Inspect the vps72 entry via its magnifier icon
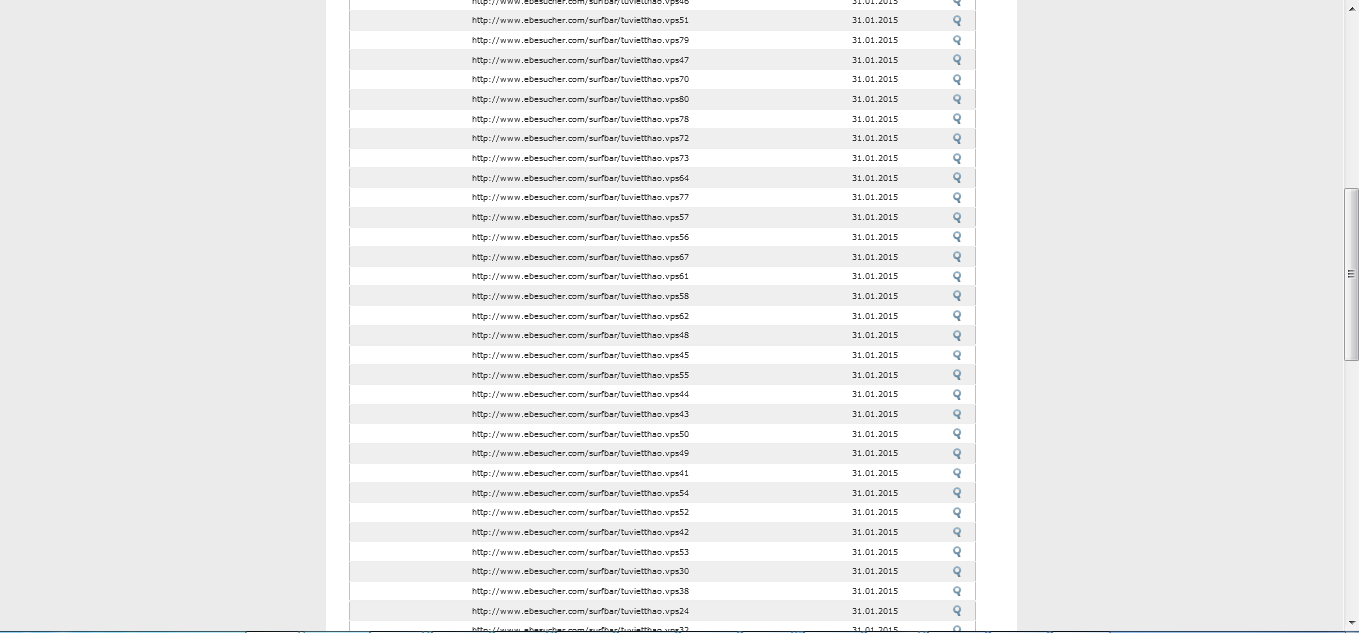The image size is (1359, 633). point(957,139)
